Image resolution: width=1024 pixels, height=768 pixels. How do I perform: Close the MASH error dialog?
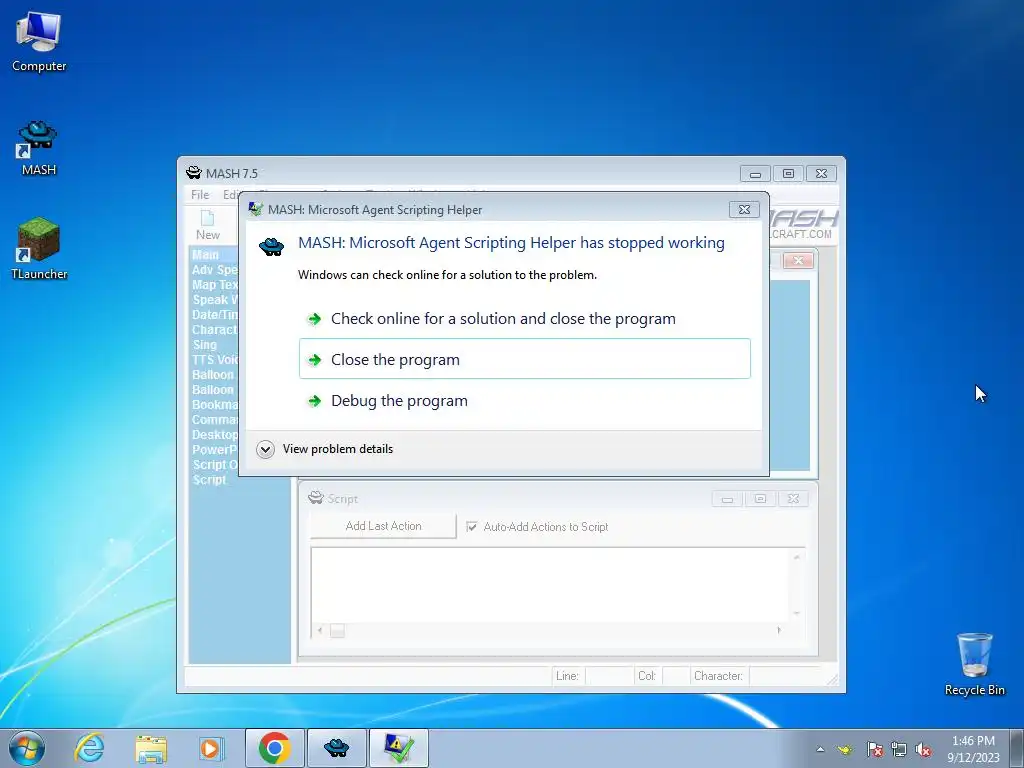point(744,210)
